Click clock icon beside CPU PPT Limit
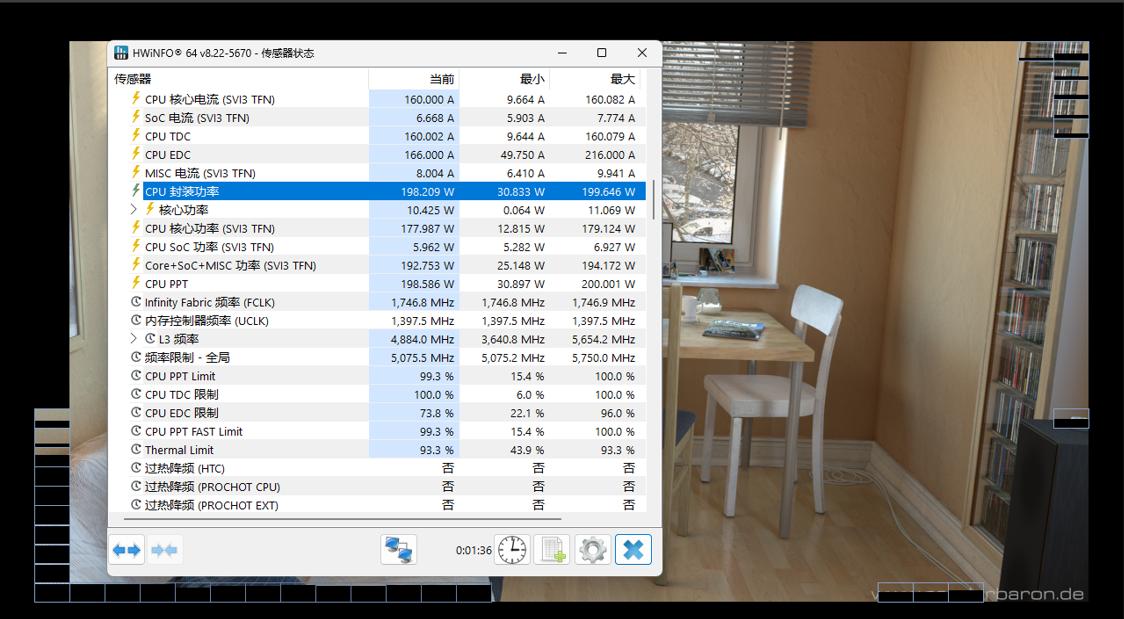Screen dimensions: 1124x619 pos(136,375)
